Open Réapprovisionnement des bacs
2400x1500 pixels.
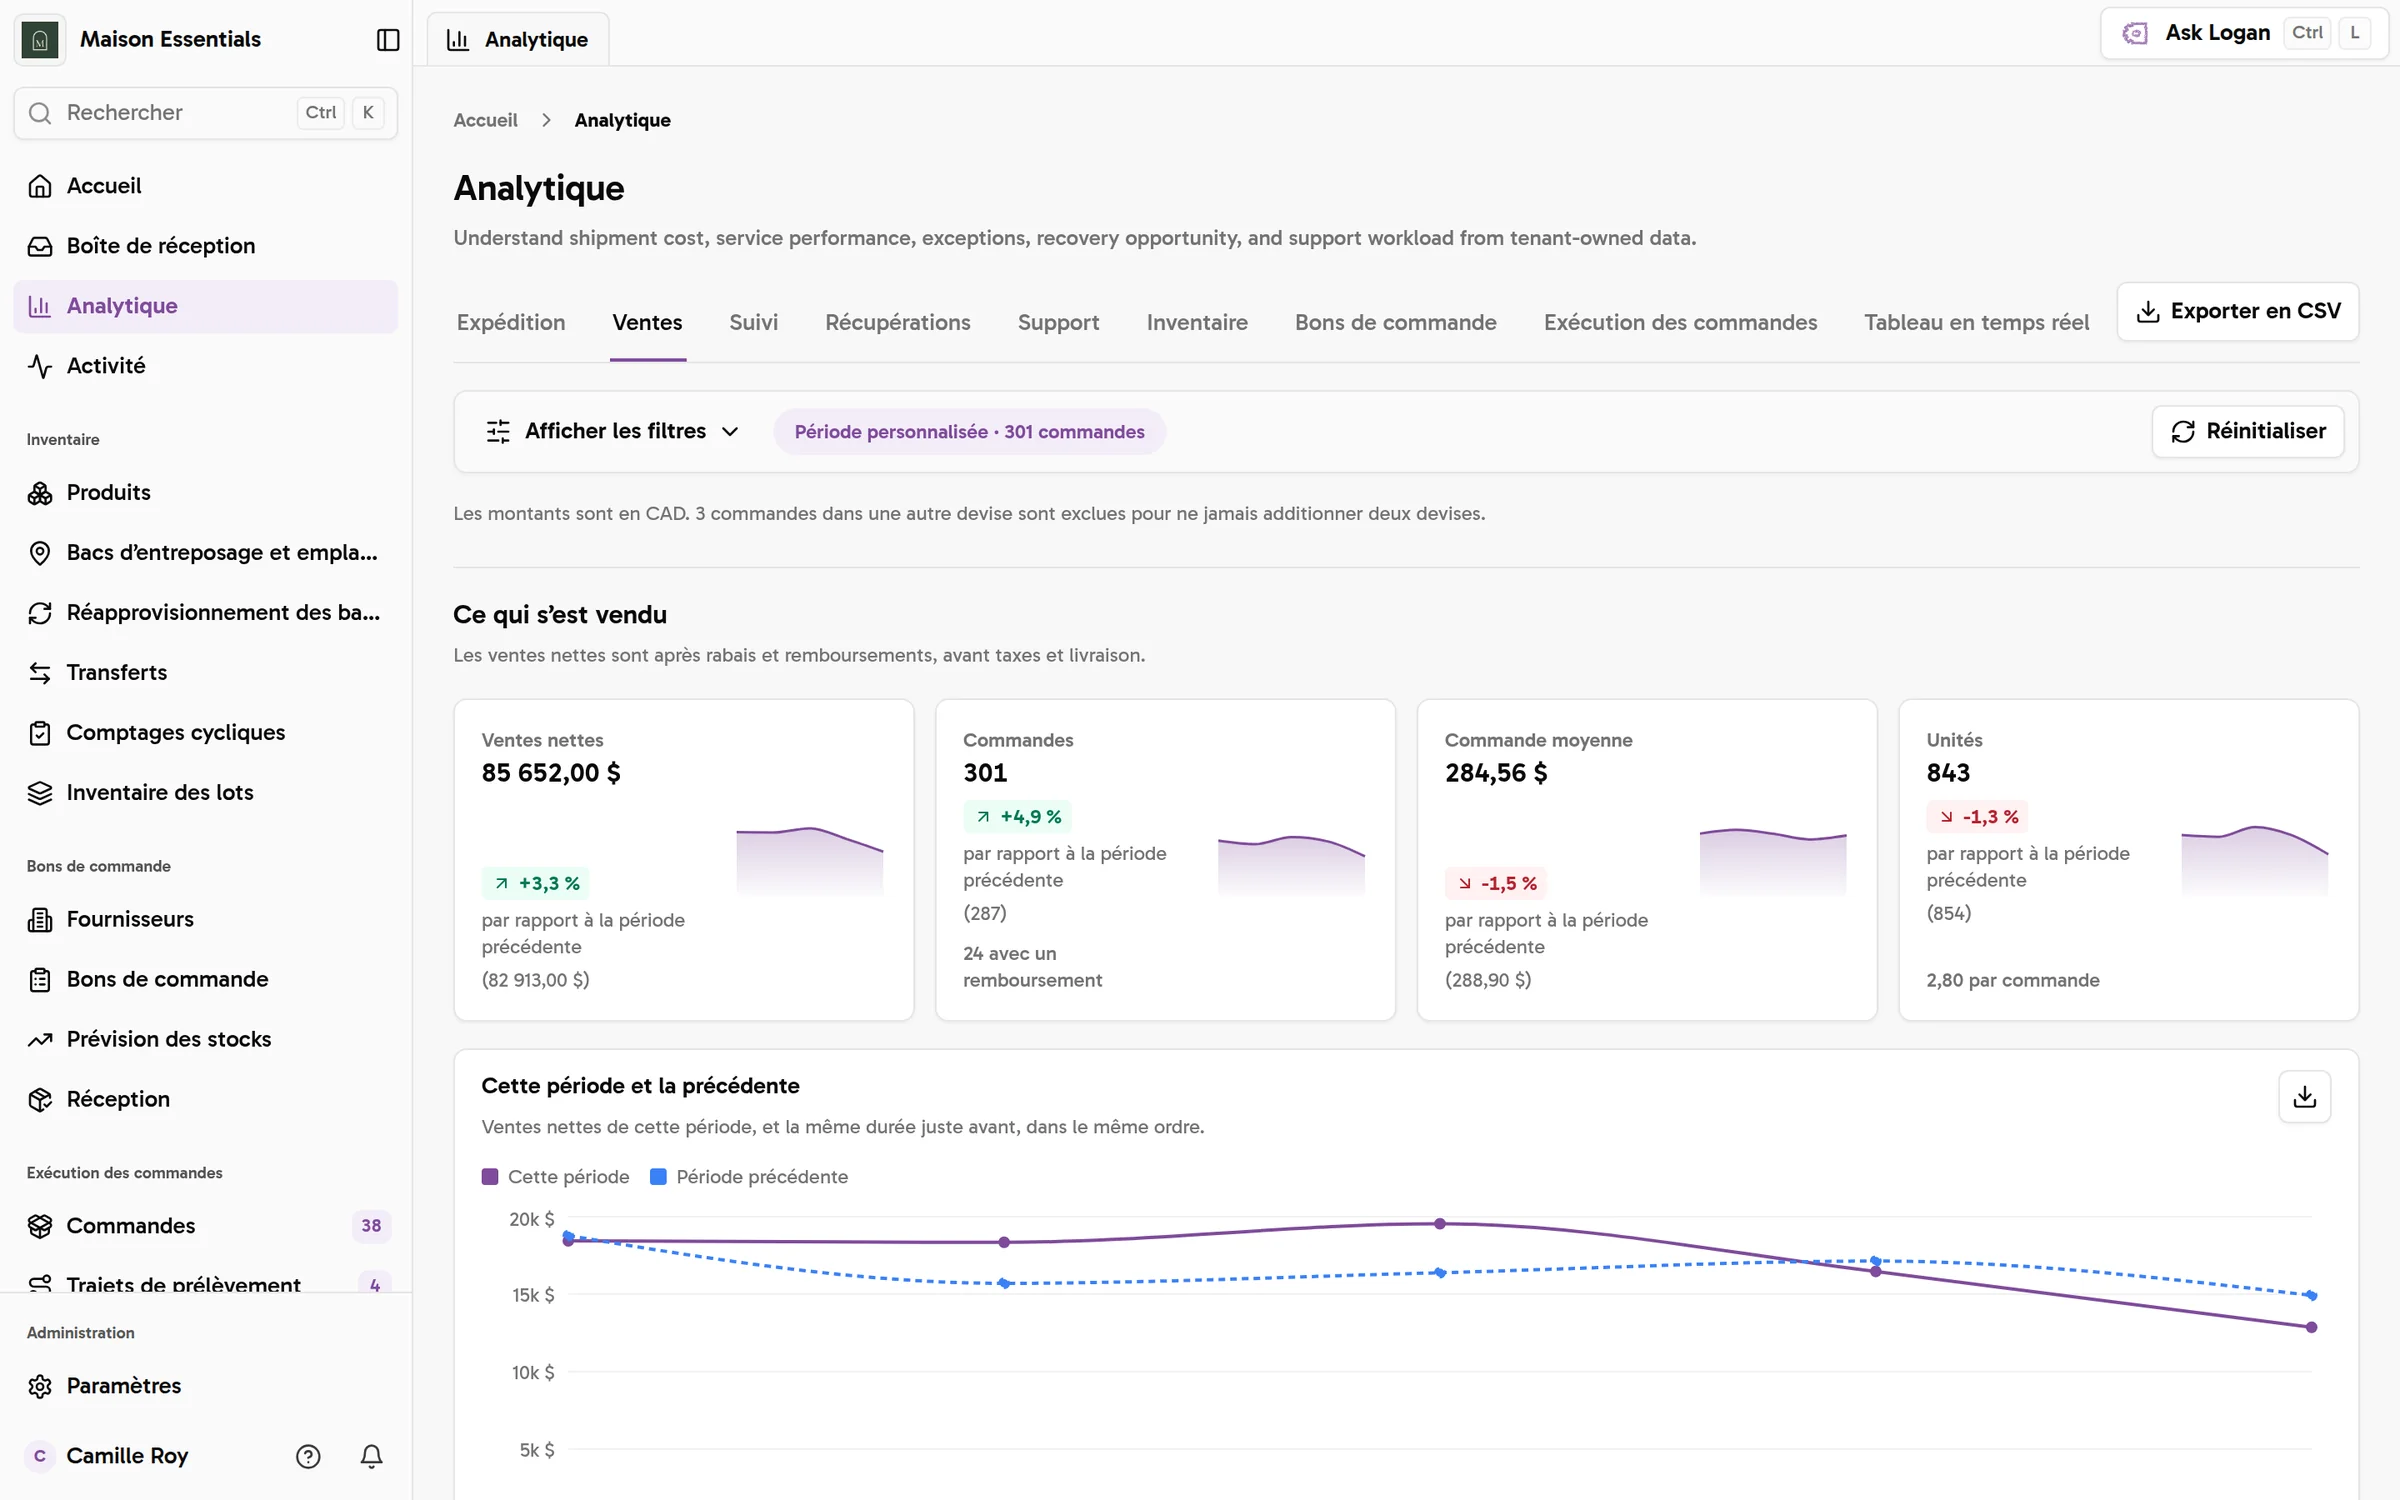point(205,612)
